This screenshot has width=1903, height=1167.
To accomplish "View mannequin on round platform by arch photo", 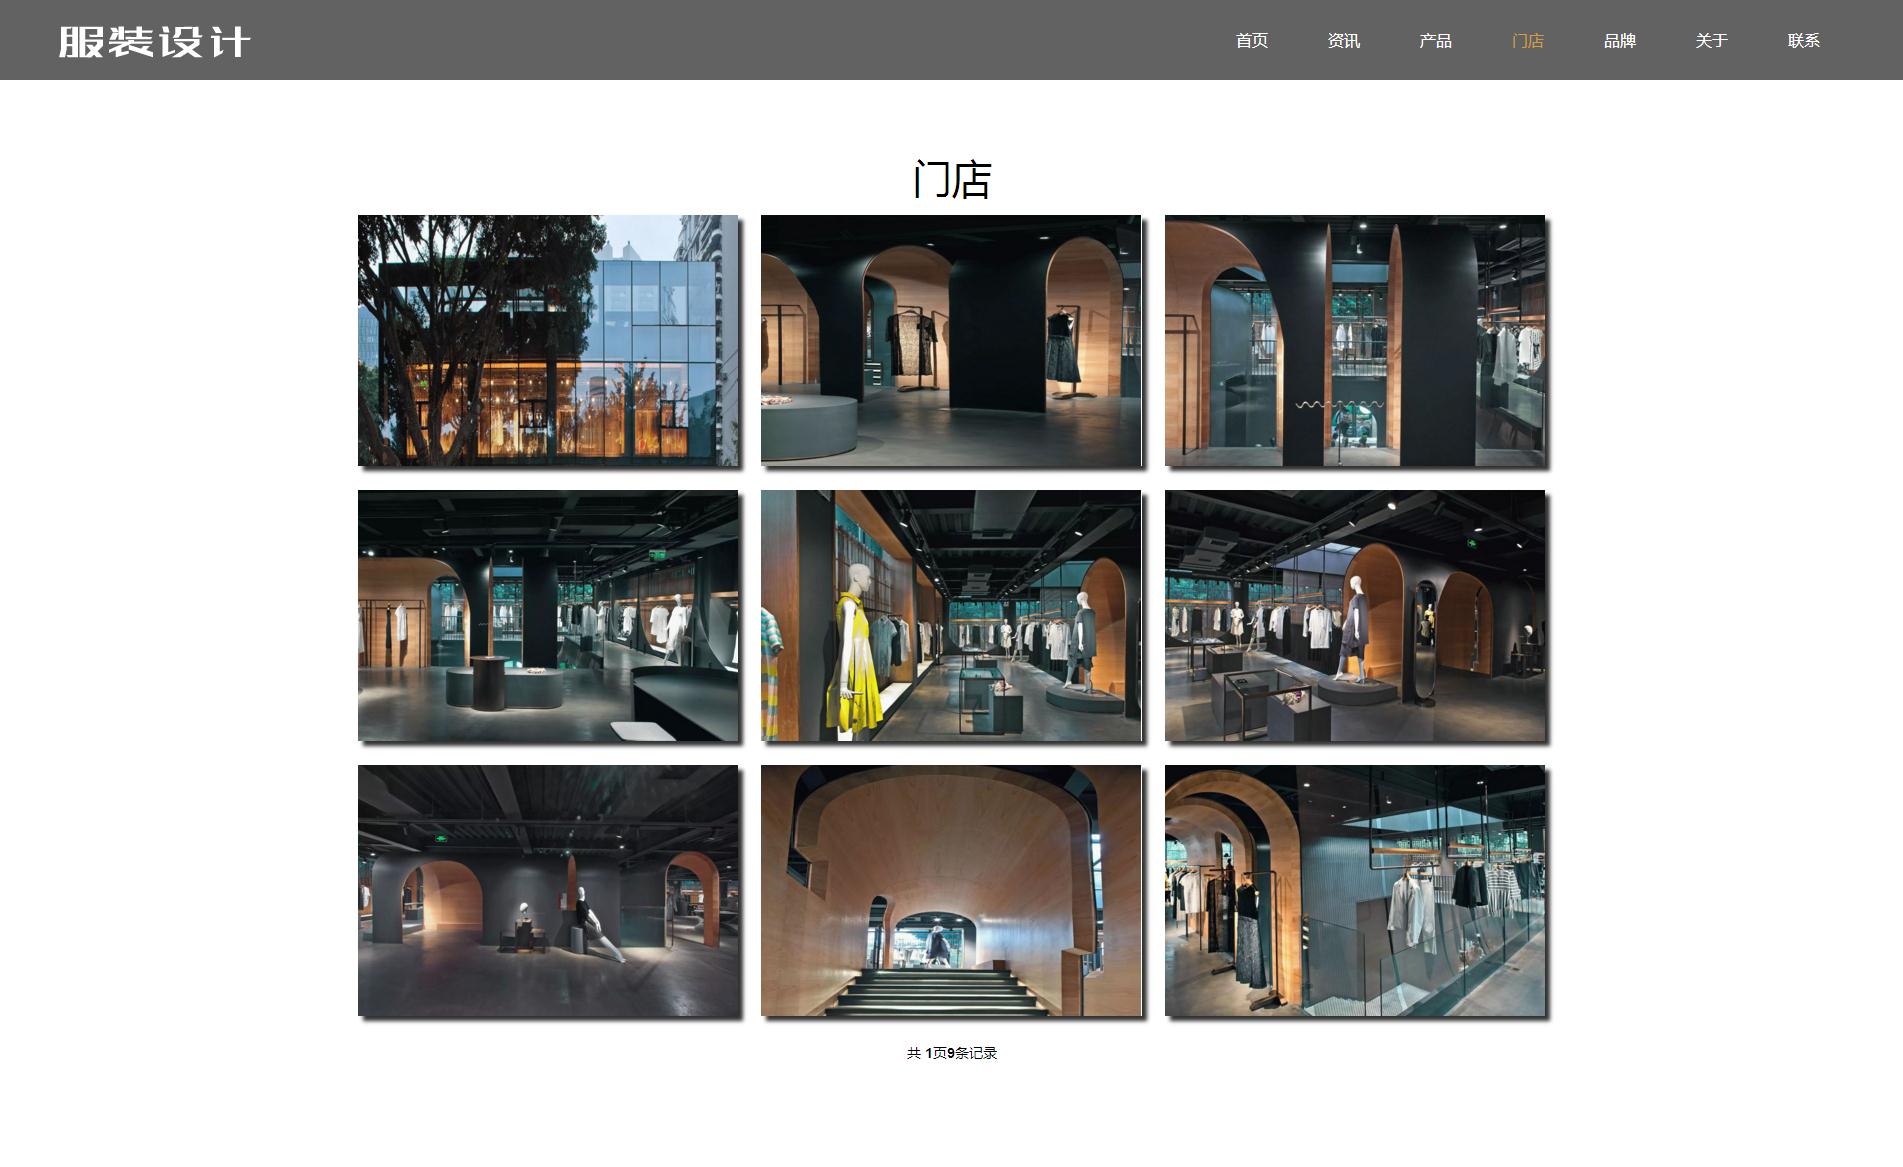I will click(x=1354, y=615).
